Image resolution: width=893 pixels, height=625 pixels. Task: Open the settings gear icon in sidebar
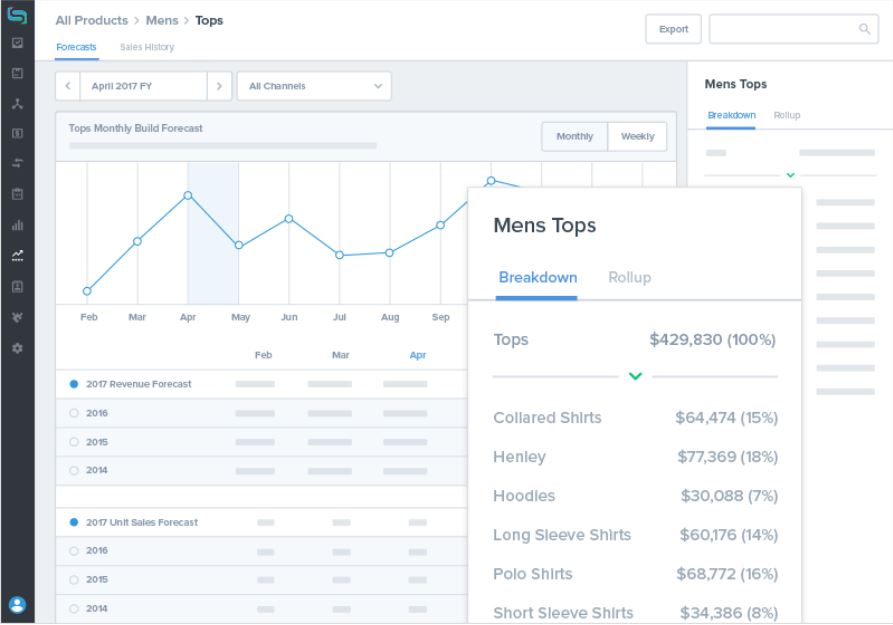[x=18, y=348]
